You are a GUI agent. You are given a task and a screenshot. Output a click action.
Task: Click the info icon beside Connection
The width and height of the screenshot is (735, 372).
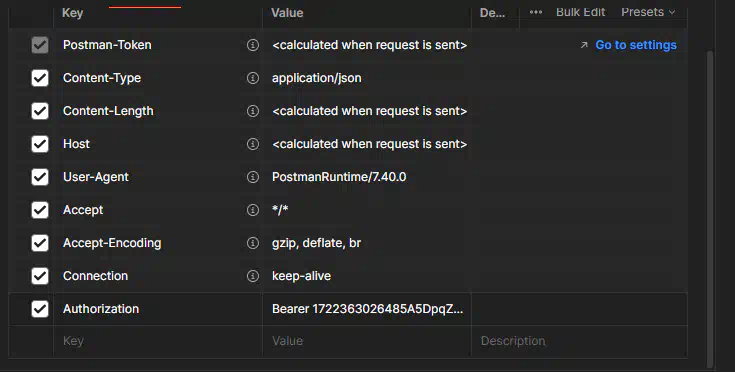click(x=253, y=276)
